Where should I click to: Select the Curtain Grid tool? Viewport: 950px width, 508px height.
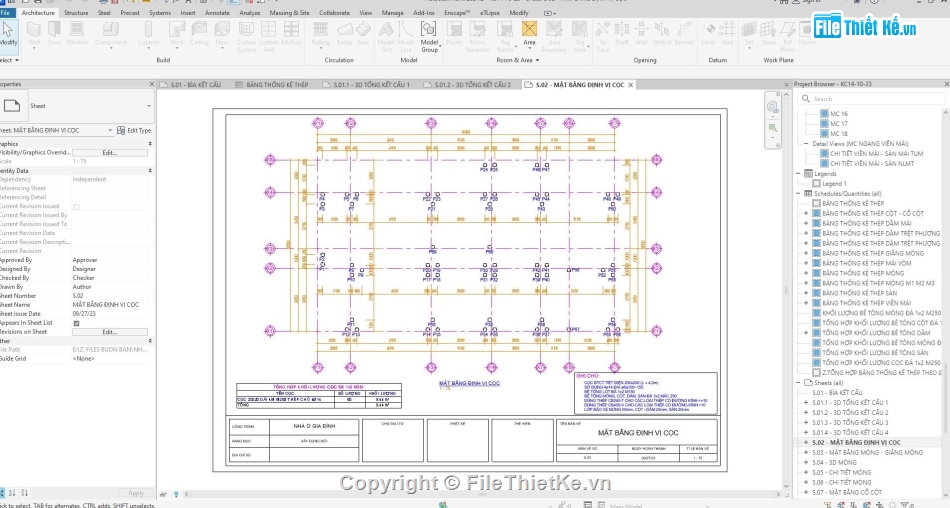[x=268, y=36]
